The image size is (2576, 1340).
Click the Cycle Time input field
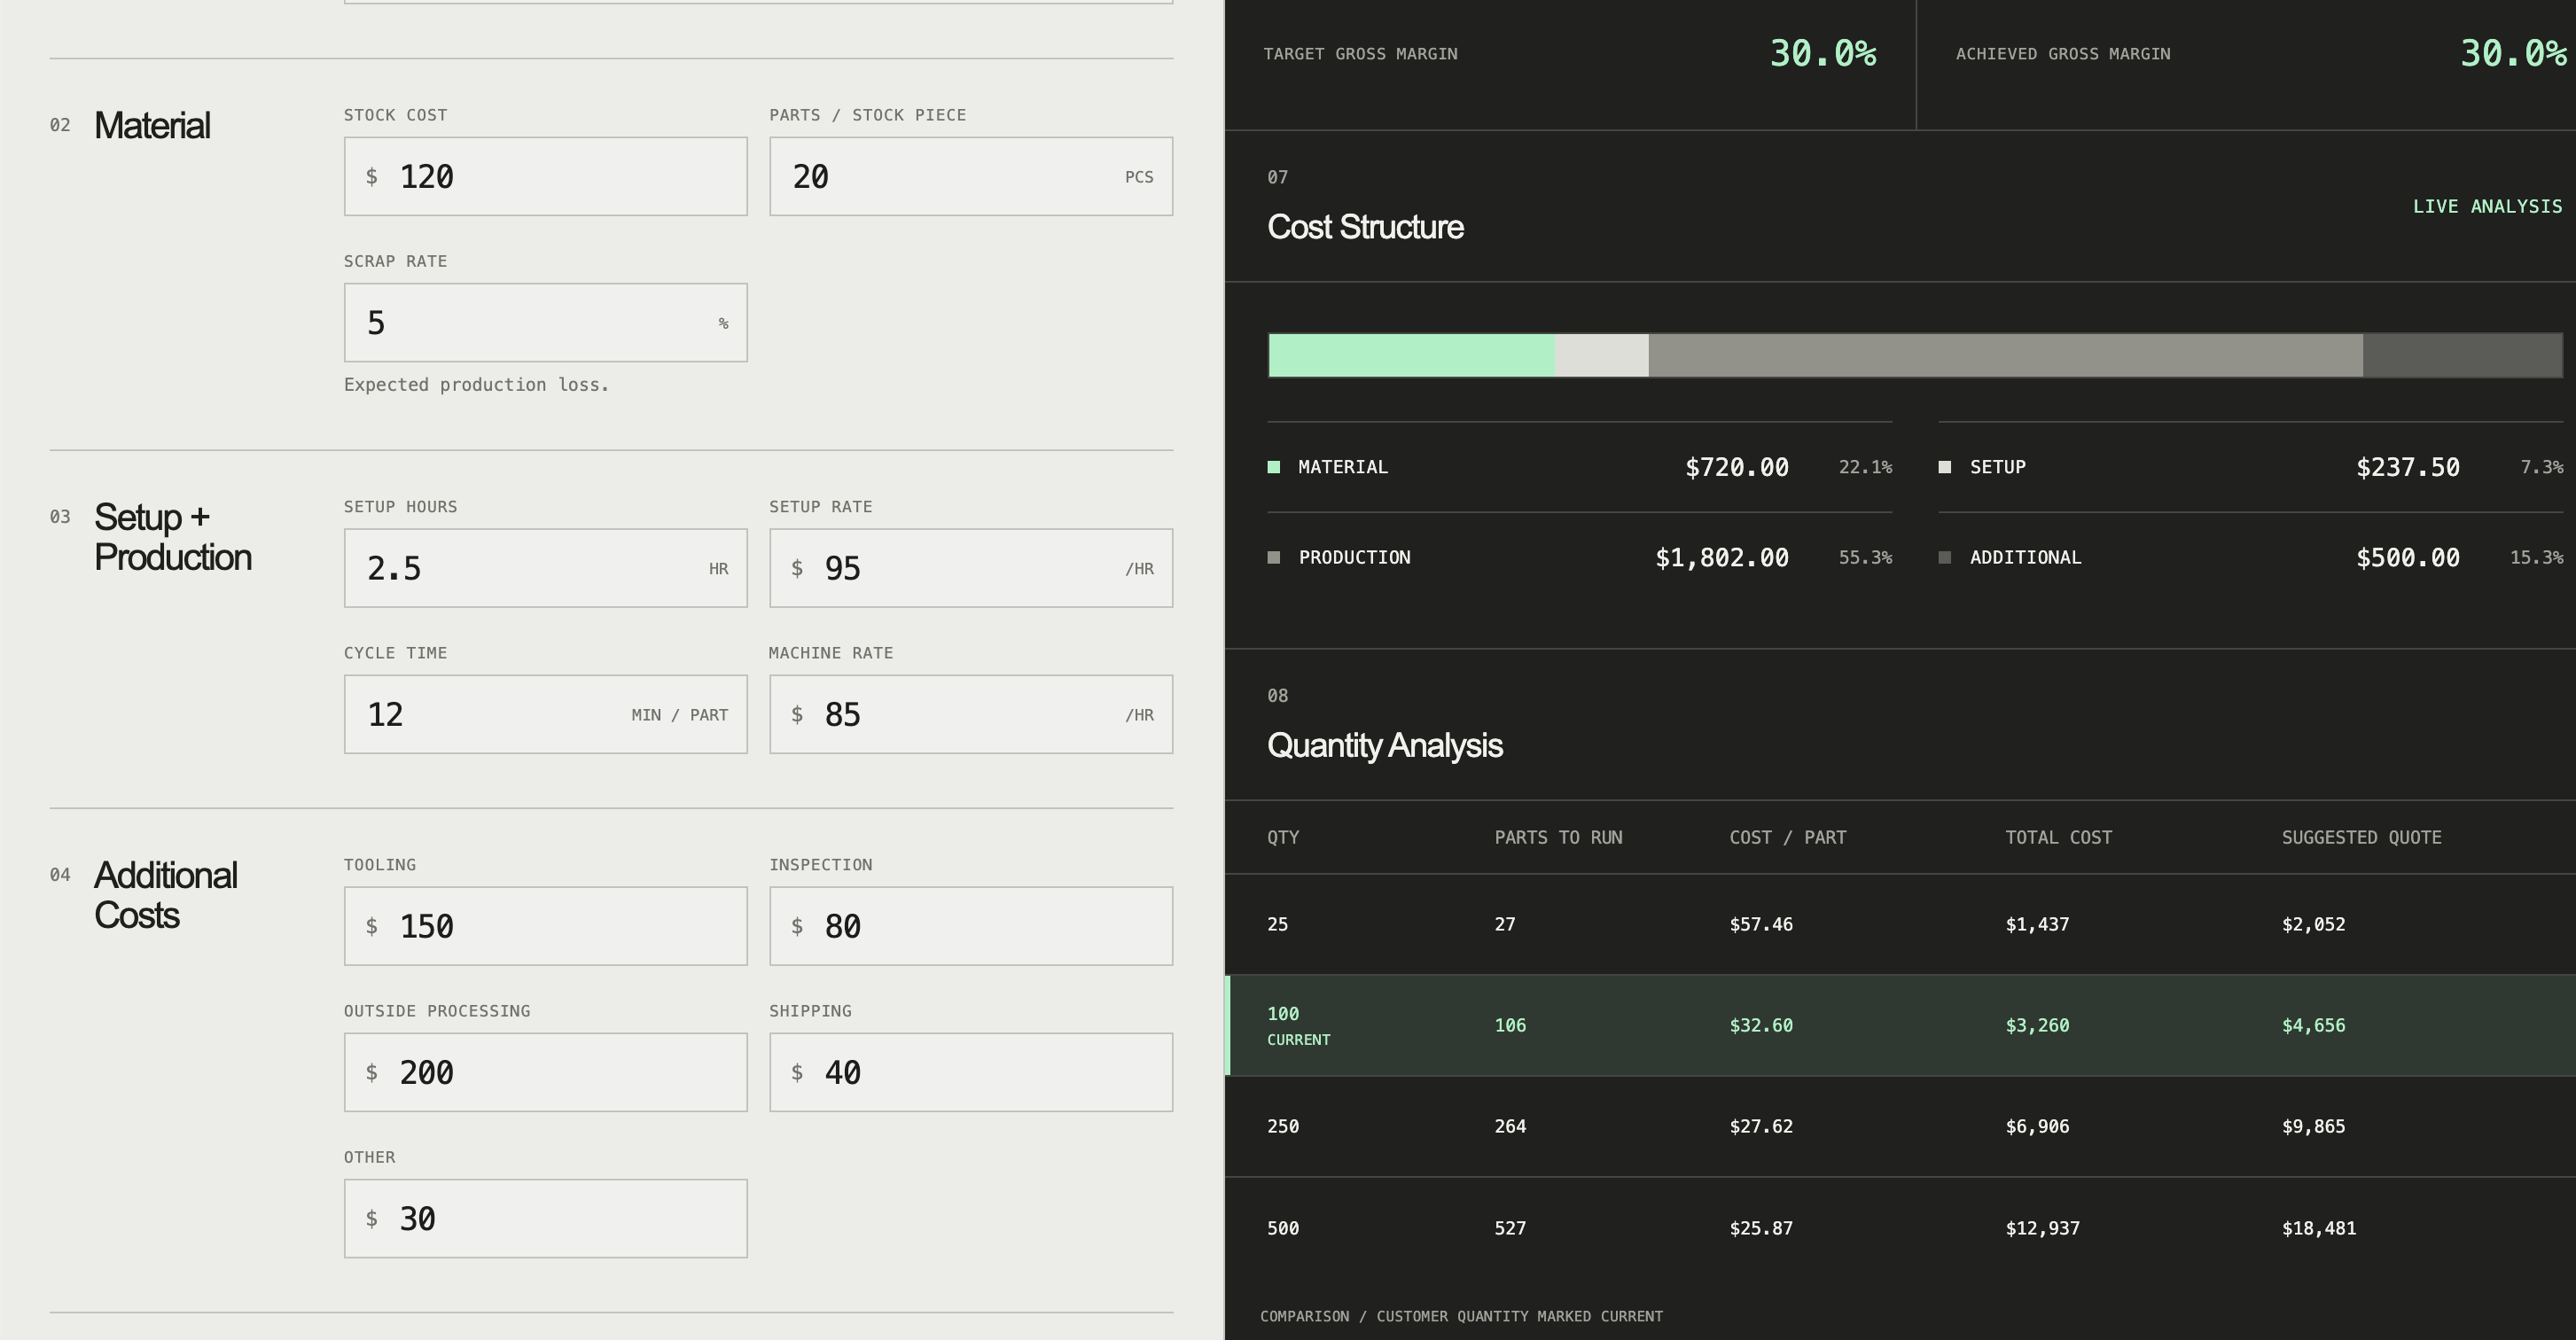coord(545,714)
